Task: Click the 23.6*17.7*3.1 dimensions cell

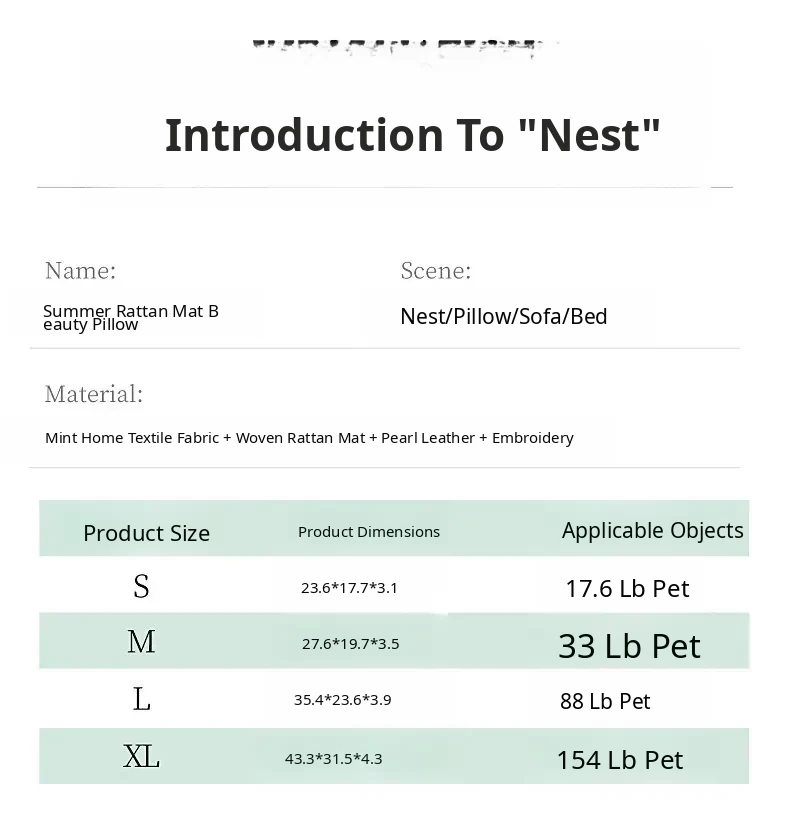Action: pyautogui.click(x=349, y=587)
